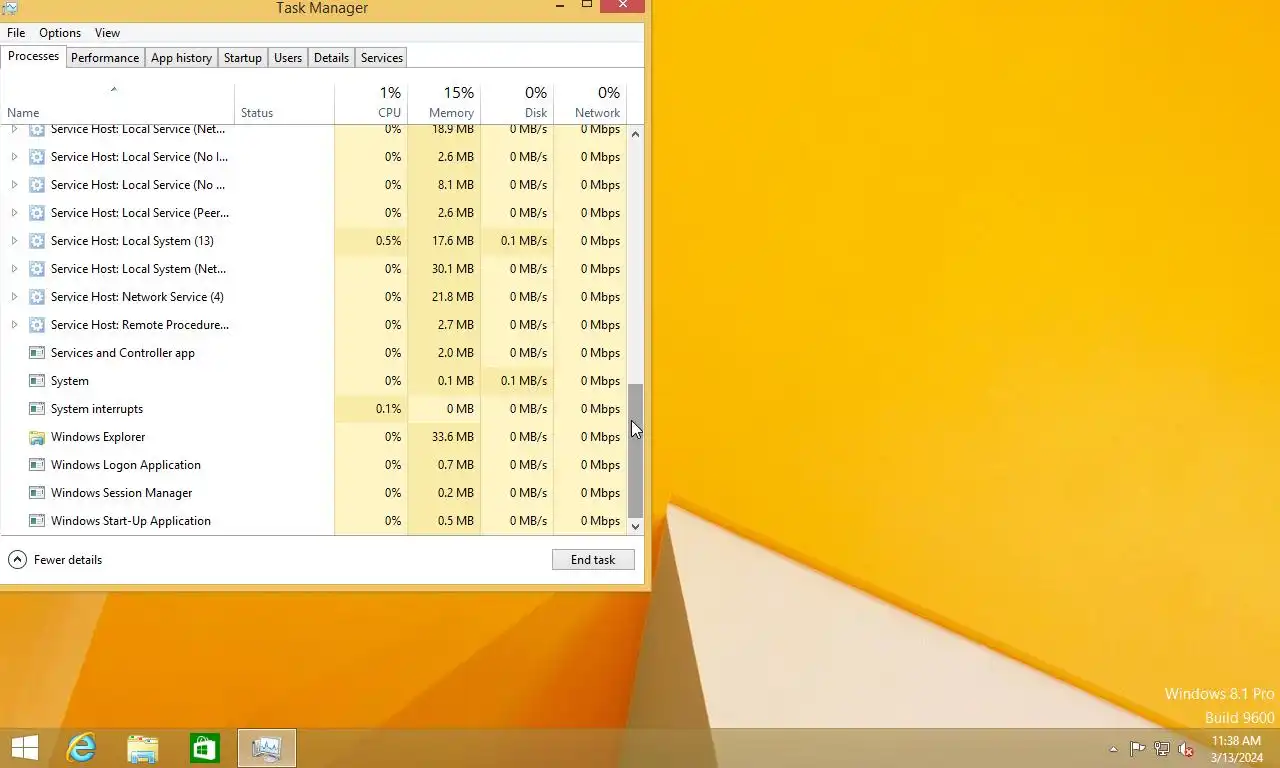Select the Windows Explorer process
Image resolution: width=1280 pixels, height=768 pixels.
pos(313,437)
